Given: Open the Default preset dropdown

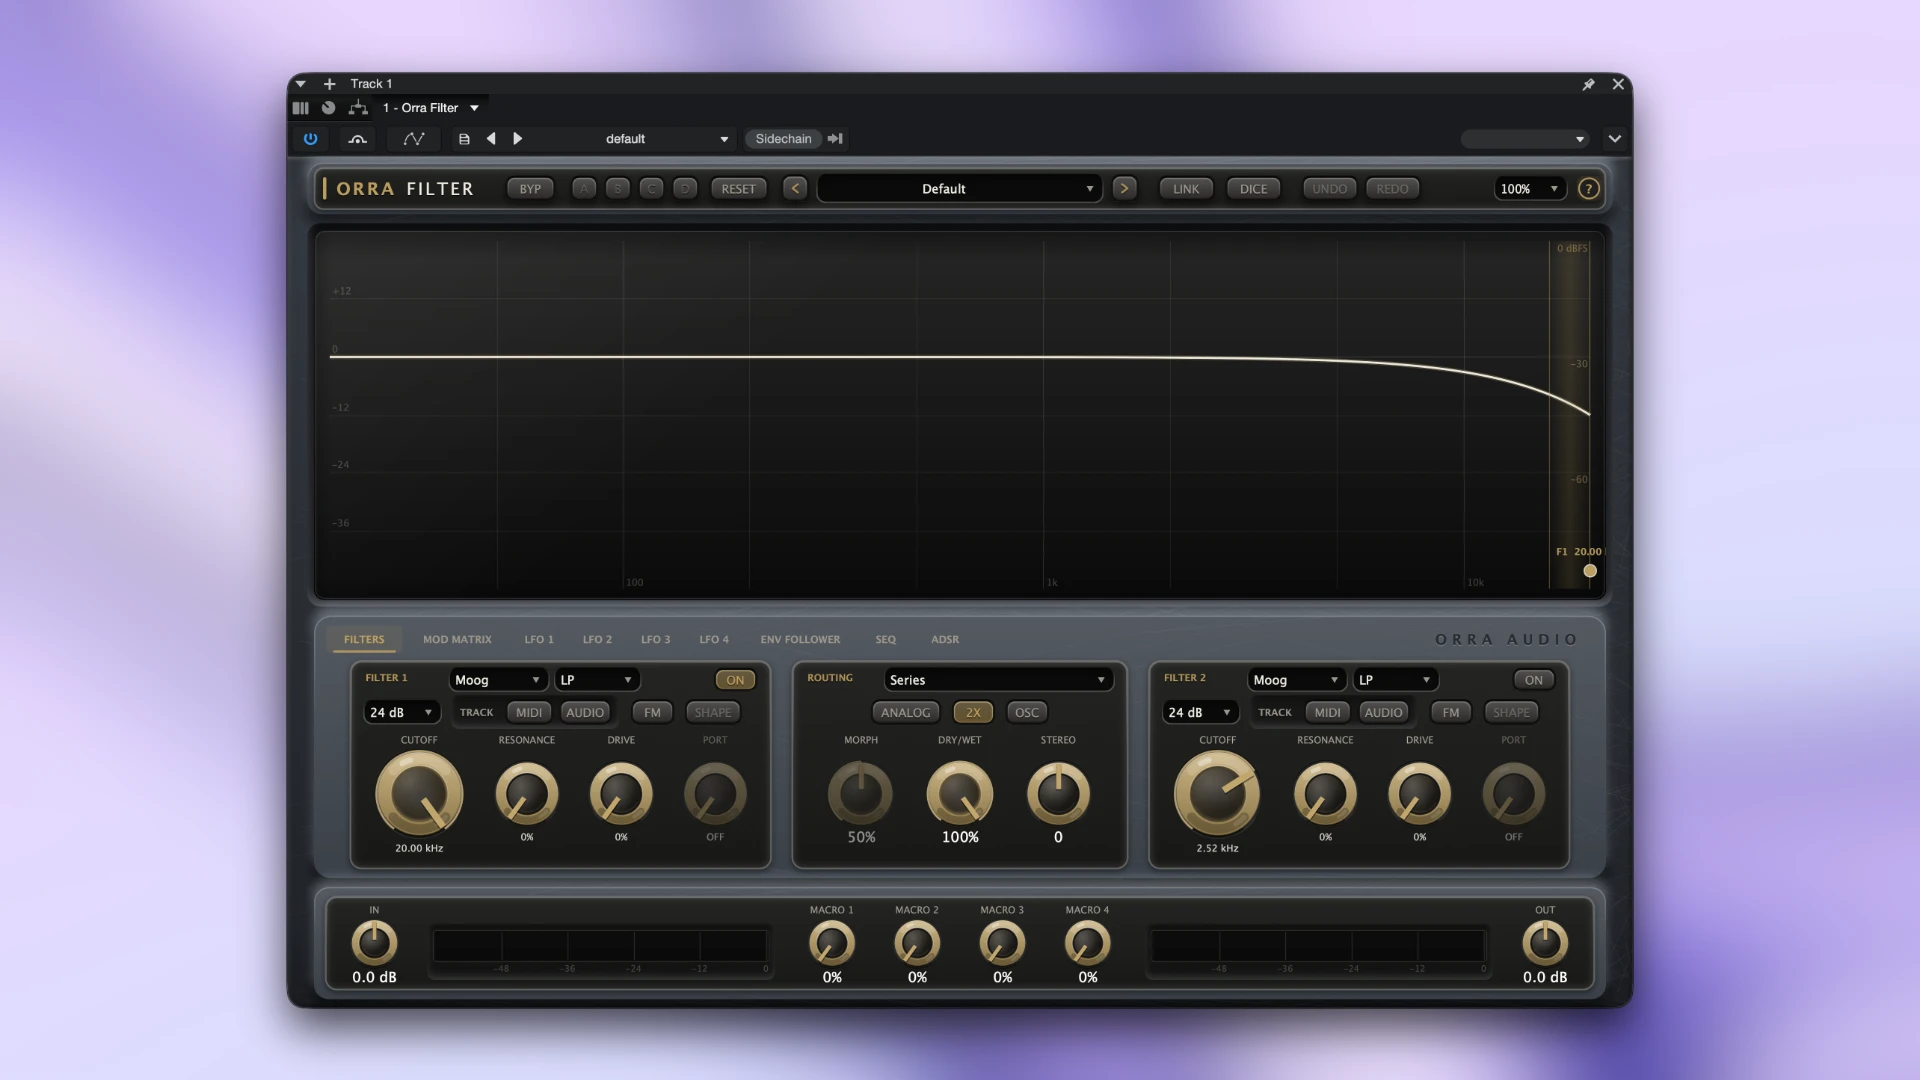Looking at the screenshot, I should coord(959,189).
